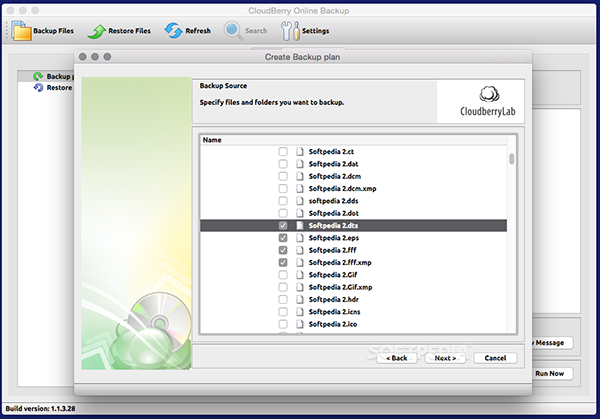Tick the Softpedia 2.icns checkbox
Image resolution: width=600 pixels, height=419 pixels.
[x=283, y=311]
